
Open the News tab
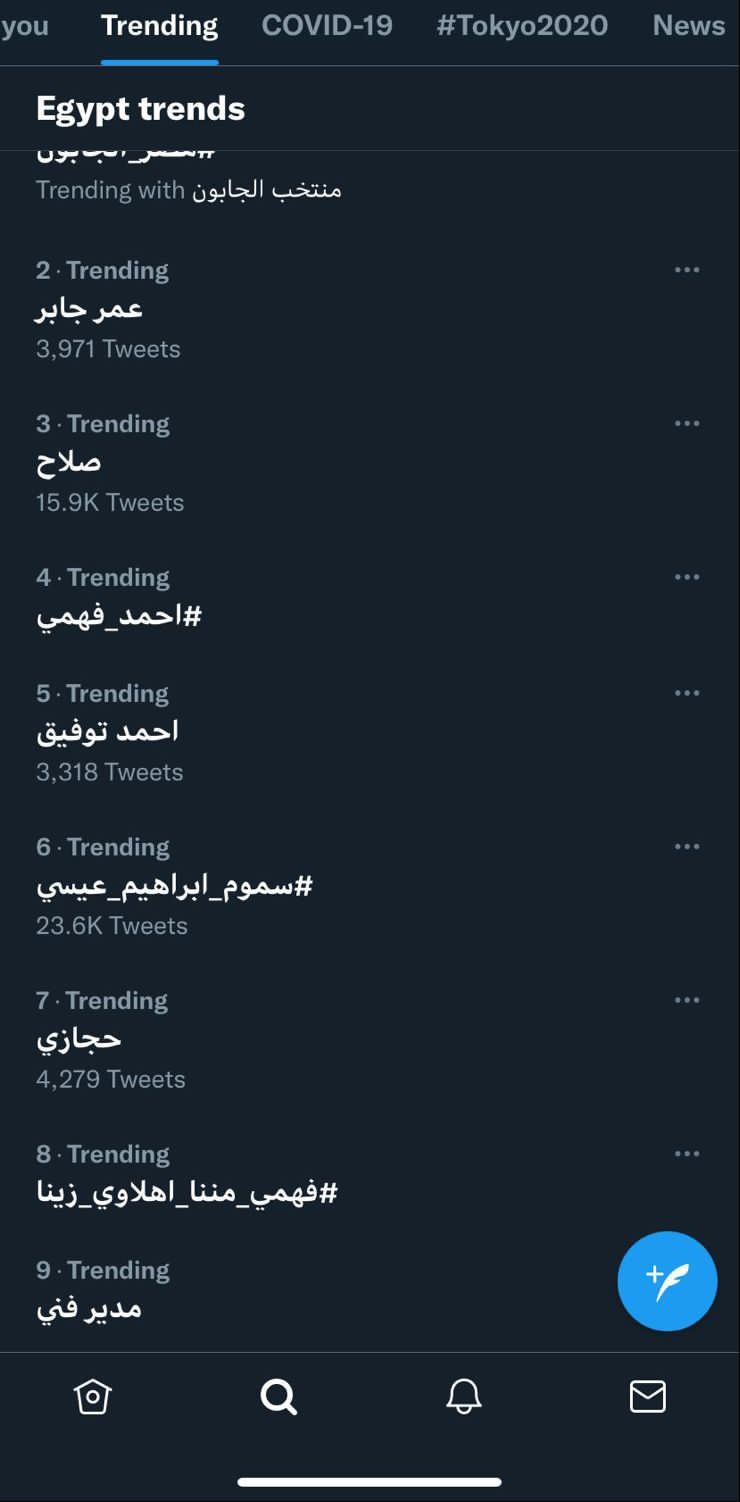[688, 26]
